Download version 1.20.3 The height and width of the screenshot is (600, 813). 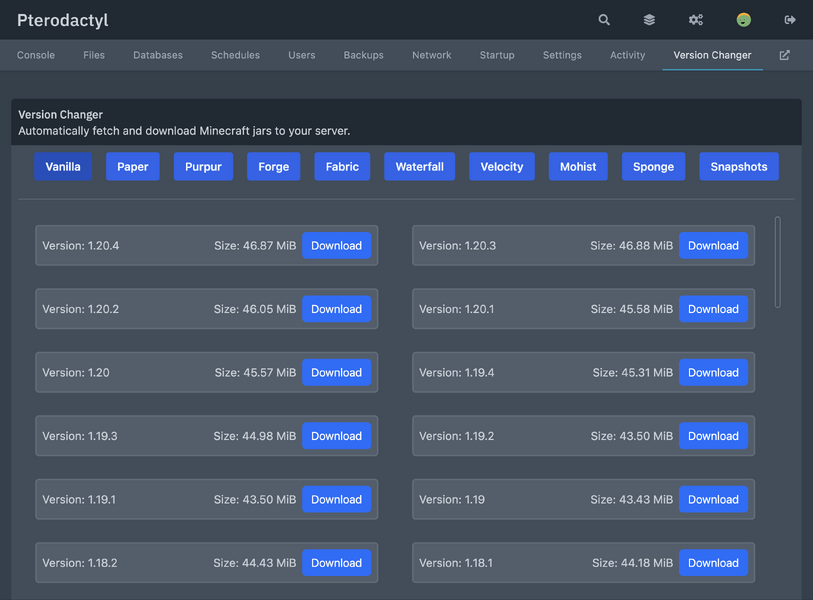(713, 245)
